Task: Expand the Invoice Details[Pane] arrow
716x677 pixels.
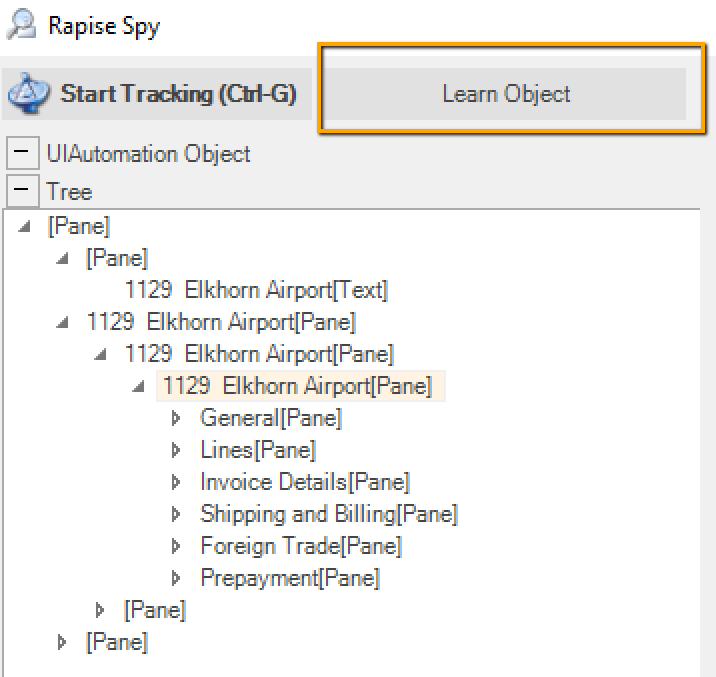Action: click(177, 482)
